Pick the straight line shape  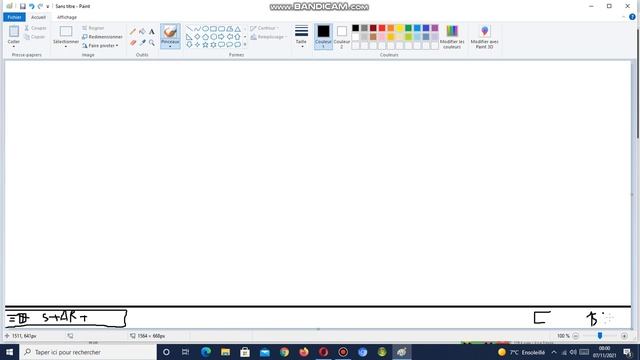(189, 29)
